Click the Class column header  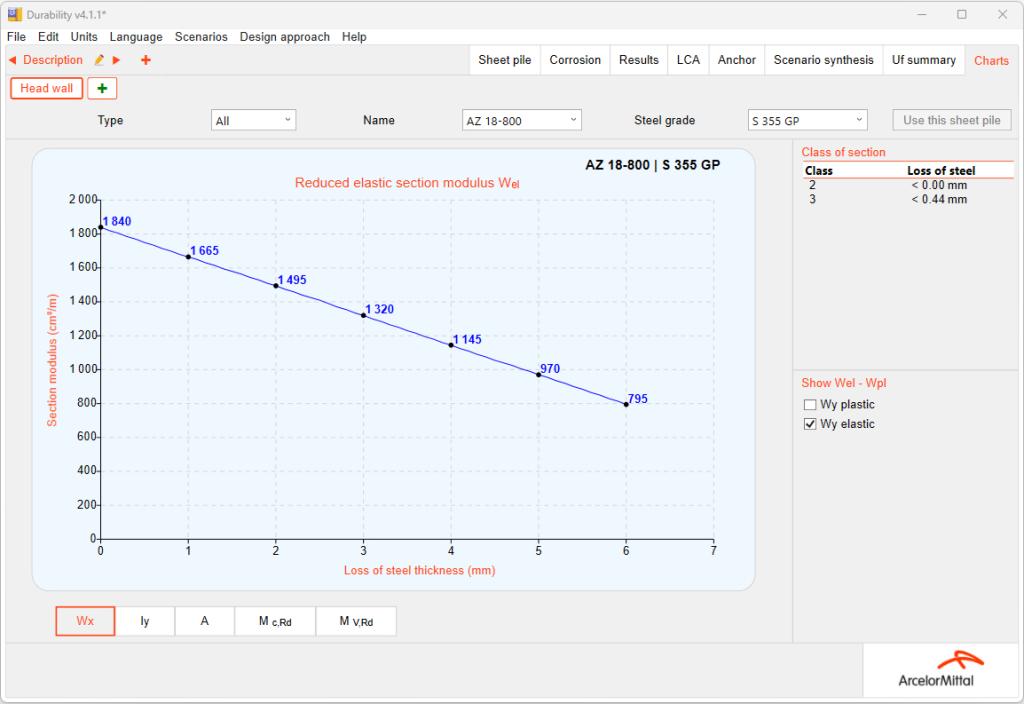(819, 171)
